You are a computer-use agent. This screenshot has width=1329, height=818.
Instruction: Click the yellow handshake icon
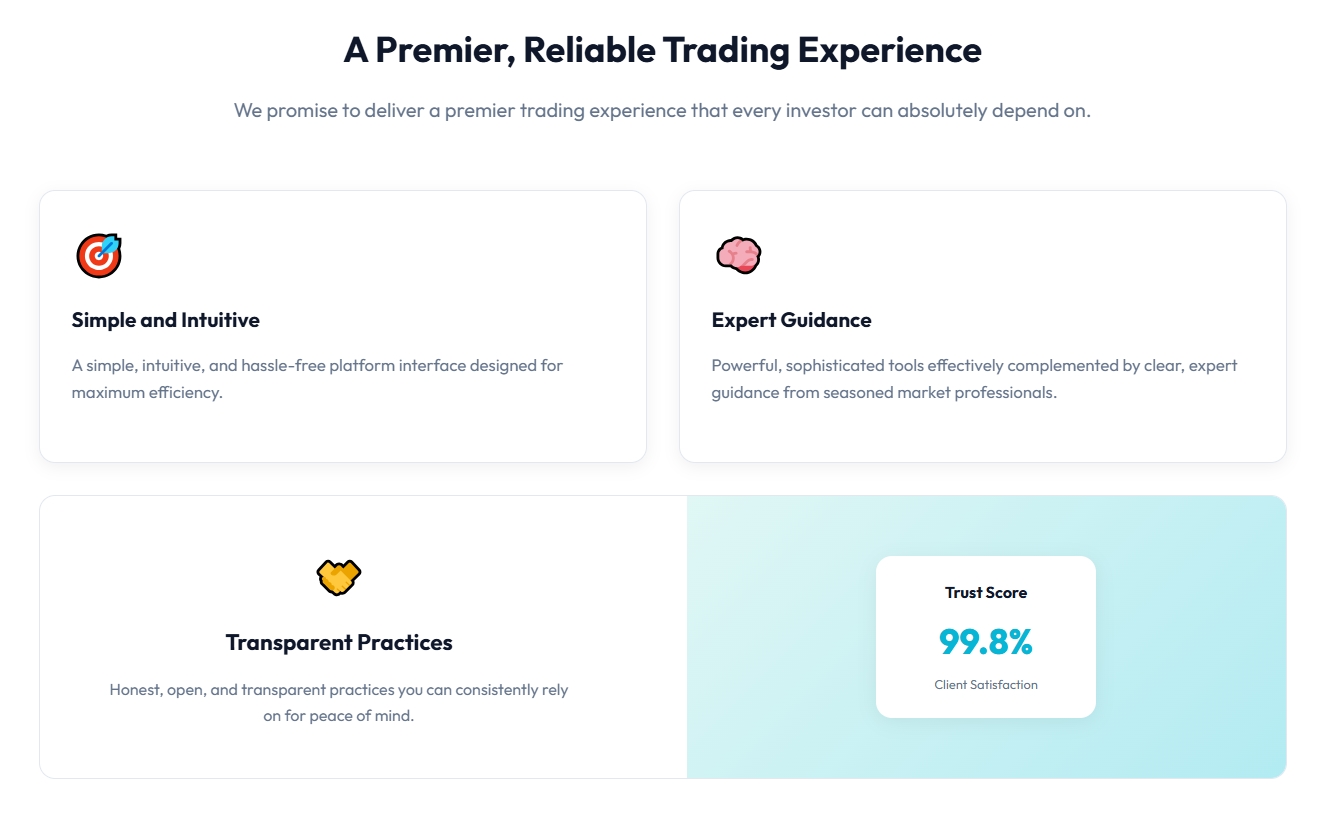tap(338, 577)
